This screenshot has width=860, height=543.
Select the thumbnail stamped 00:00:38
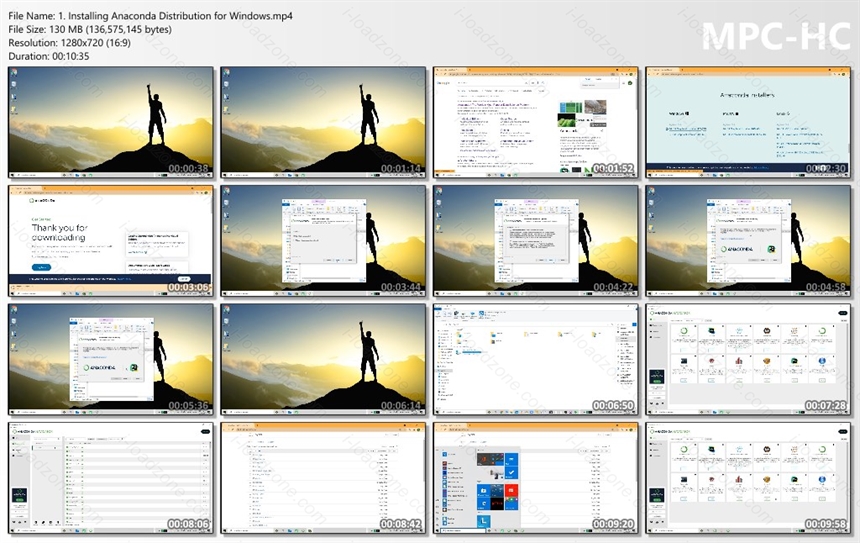pyautogui.click(x=111, y=122)
